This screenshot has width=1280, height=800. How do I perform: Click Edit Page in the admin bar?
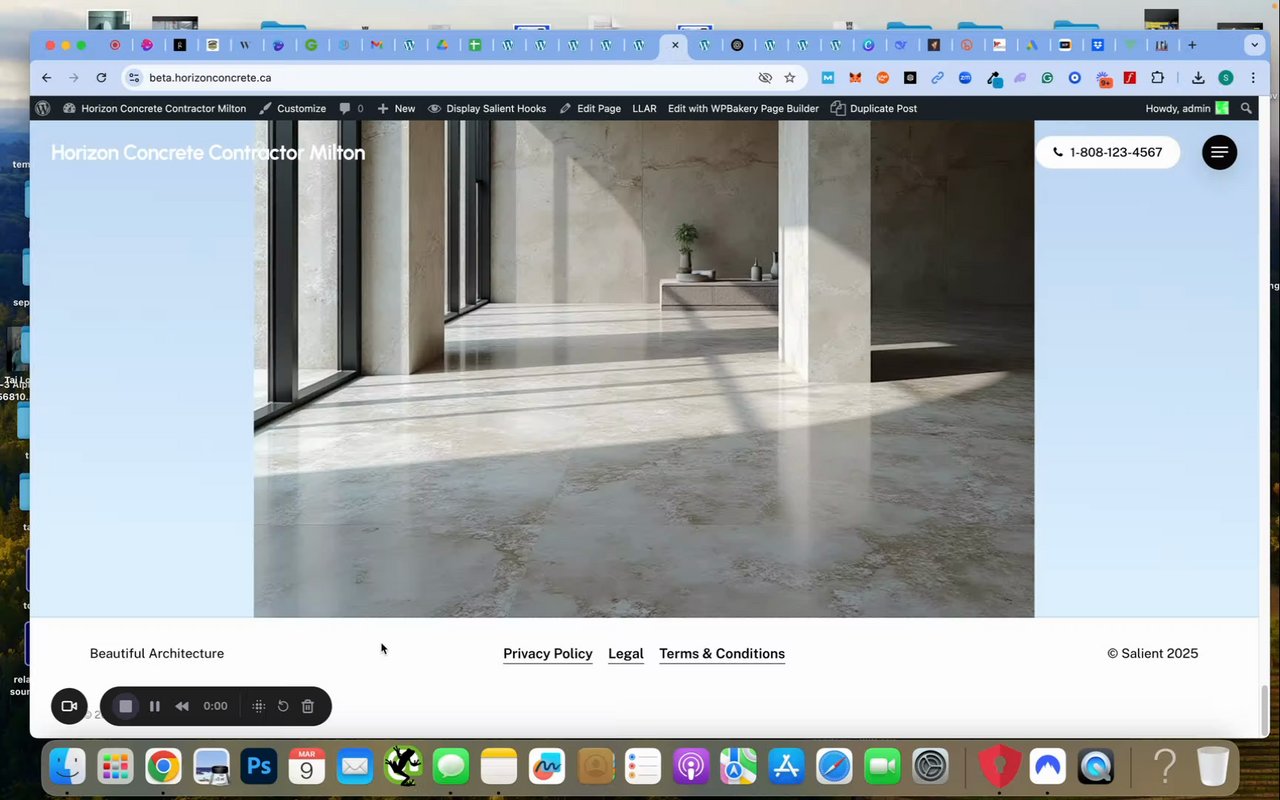coord(590,108)
